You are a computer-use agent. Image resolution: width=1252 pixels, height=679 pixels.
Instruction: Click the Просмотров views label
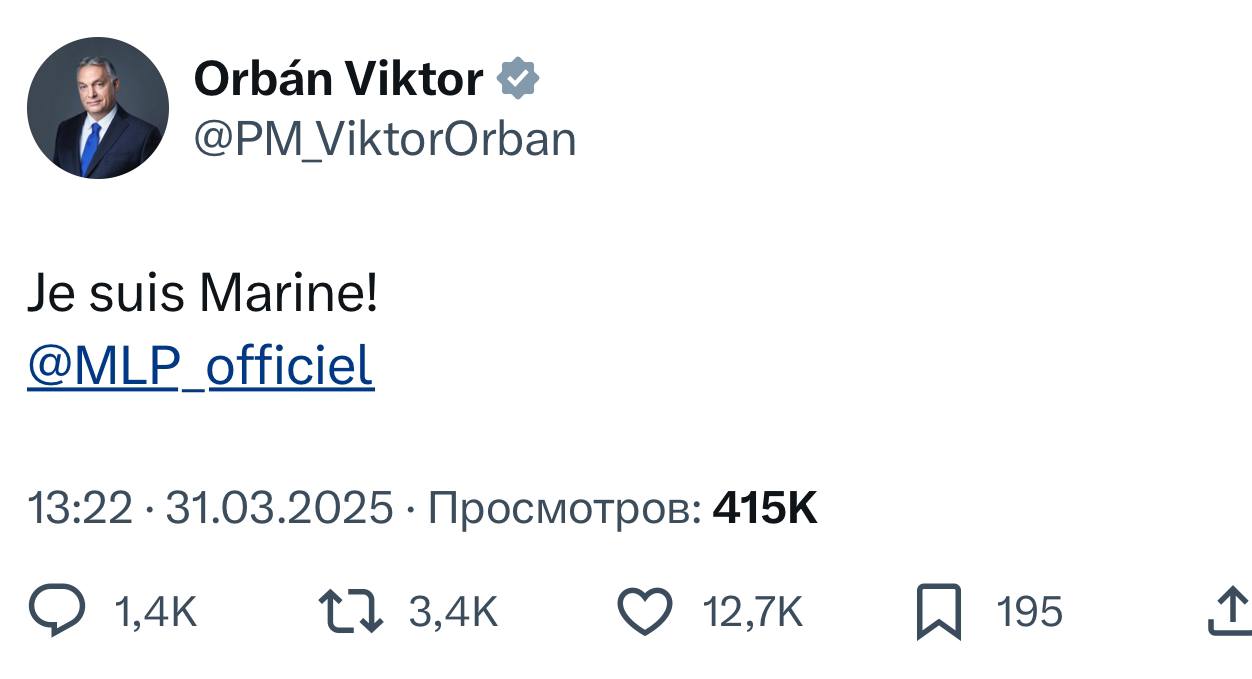pos(564,509)
